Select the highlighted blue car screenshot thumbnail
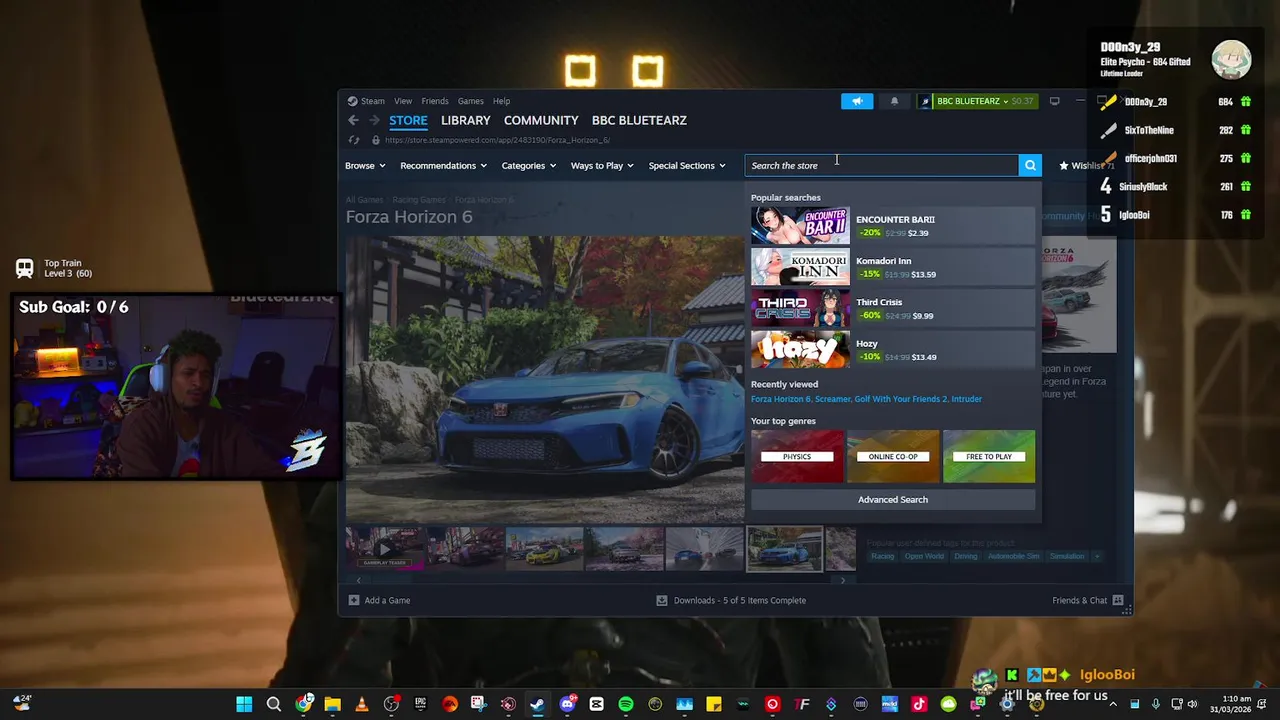 click(784, 549)
